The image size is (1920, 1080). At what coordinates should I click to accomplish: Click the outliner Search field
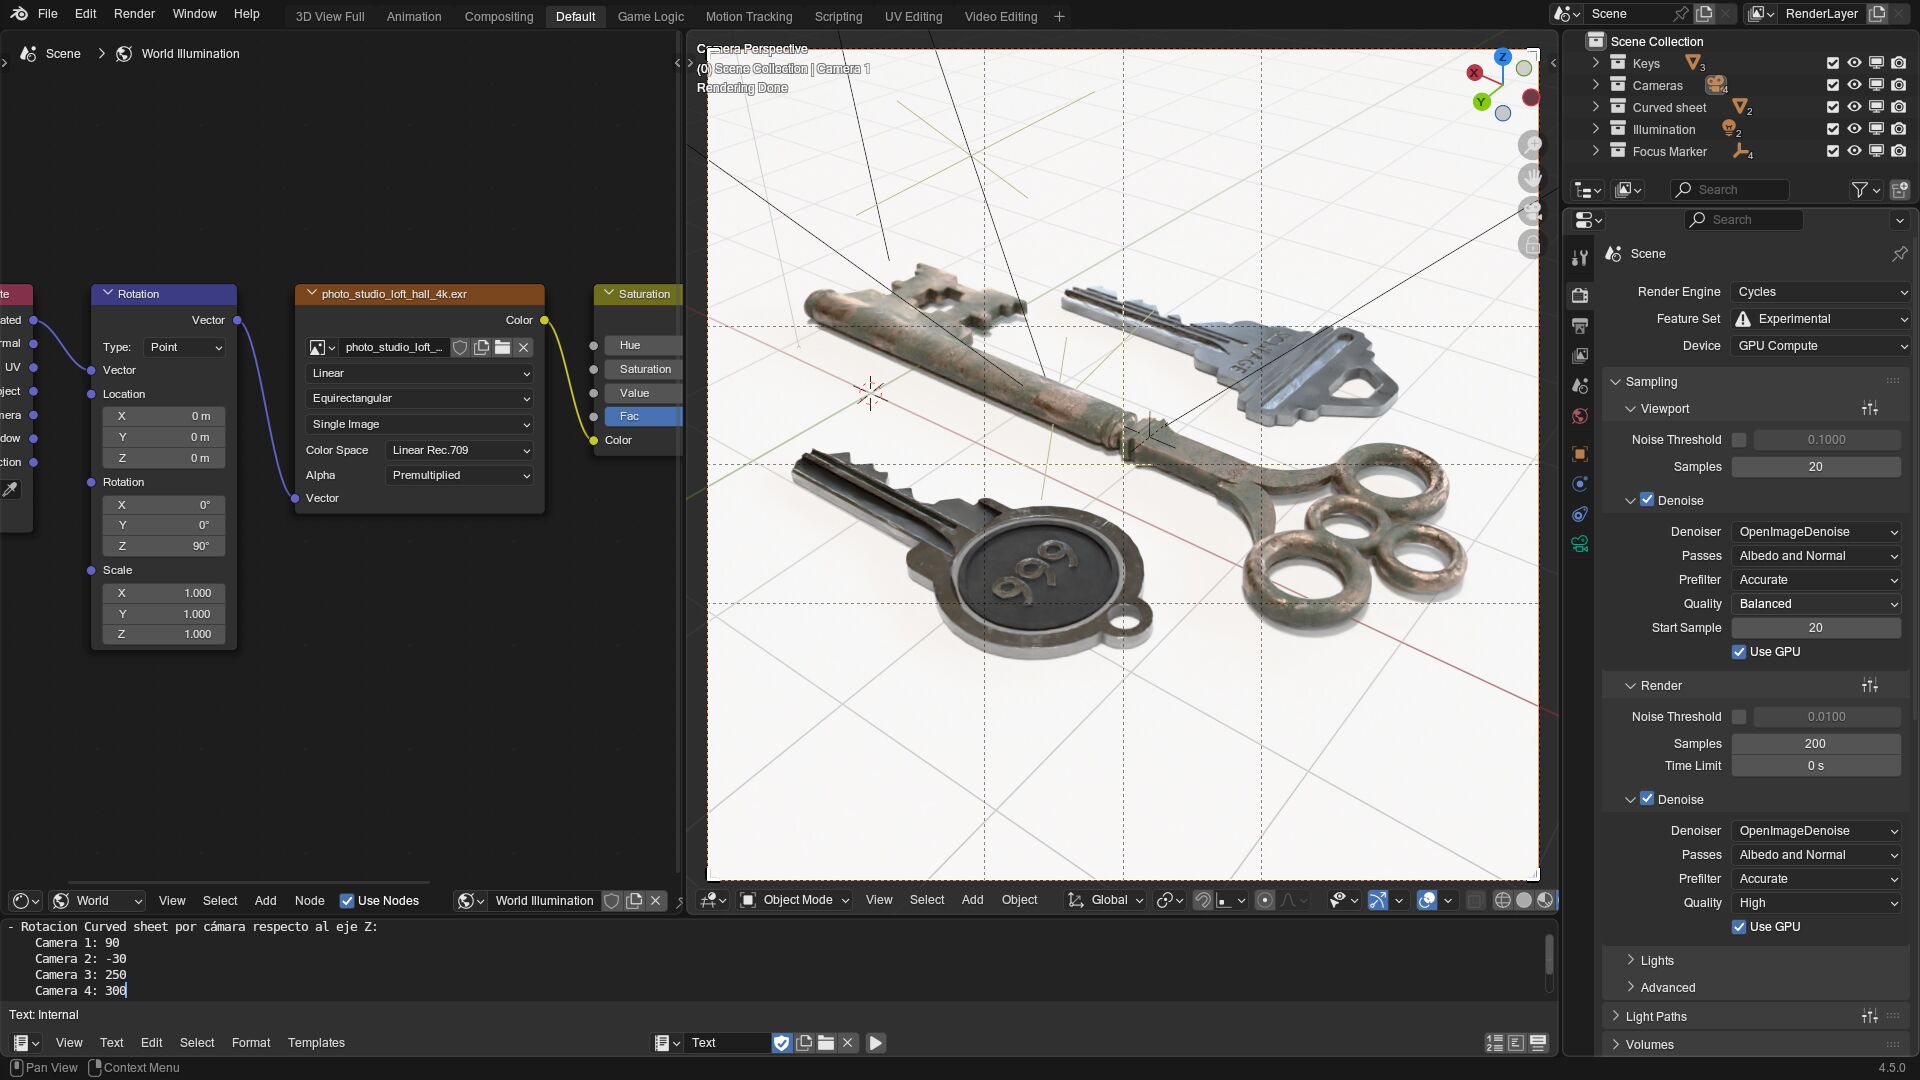pos(1730,190)
